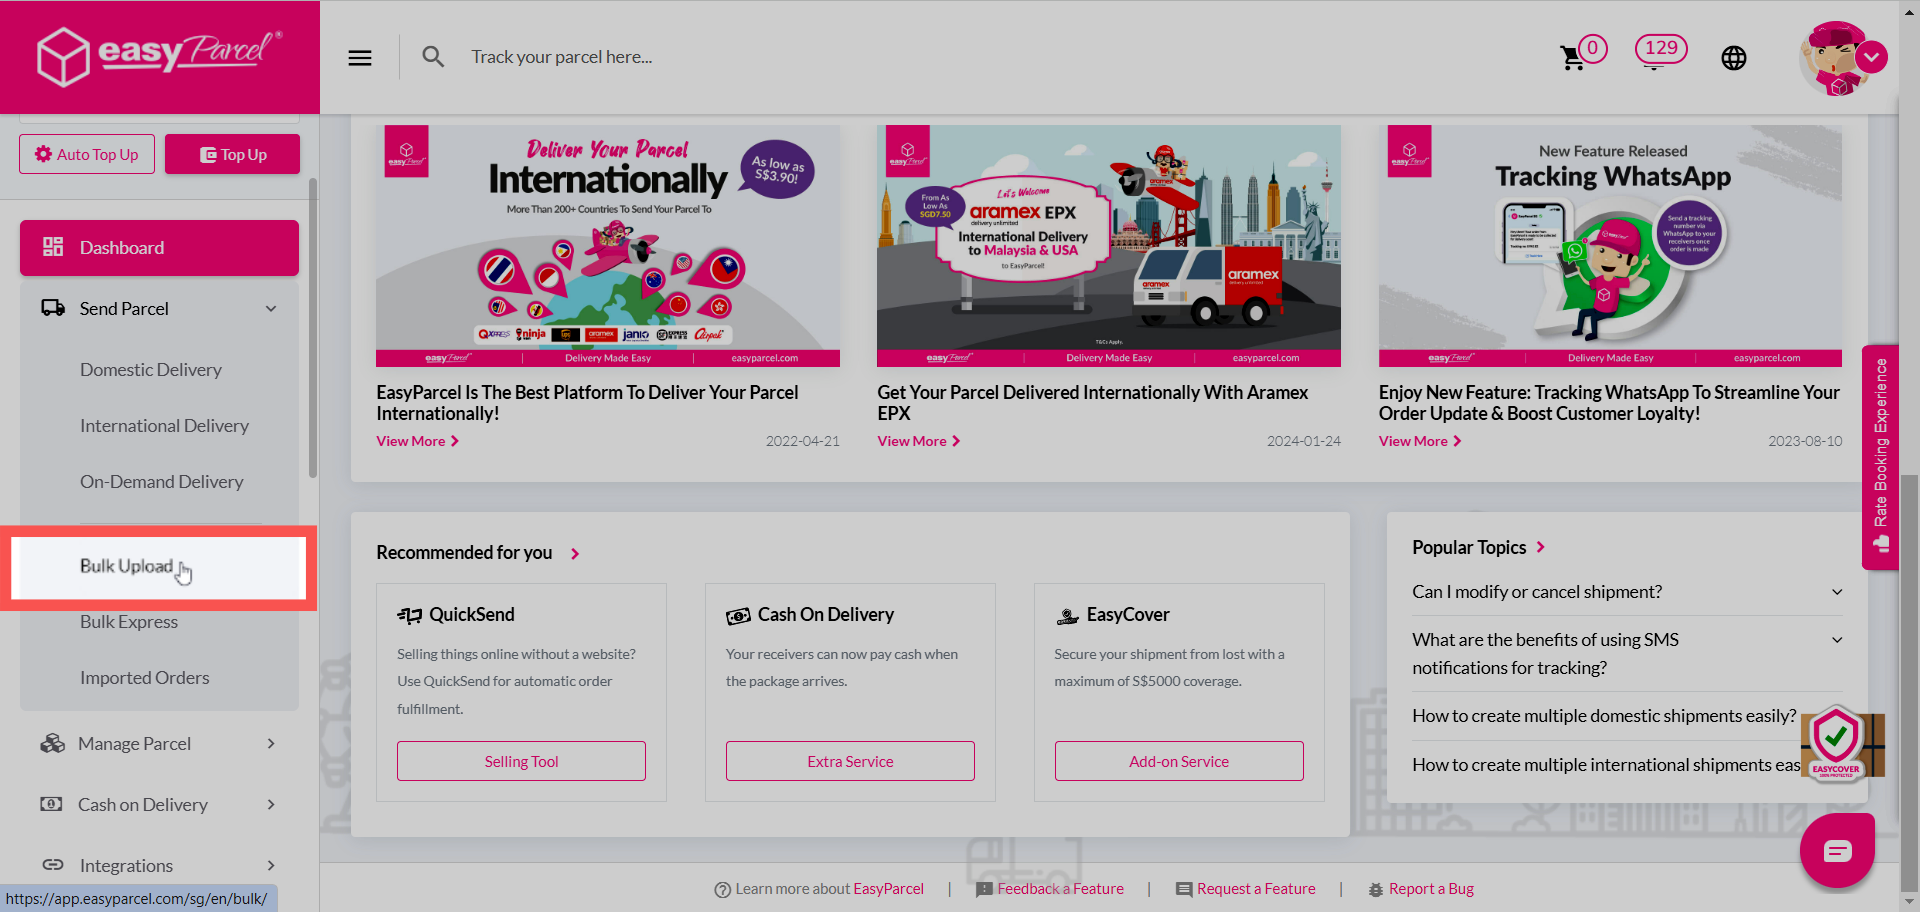Screen dimensions: 1920x912
Task: Open the user avatar profile menu
Action: [x=1838, y=58]
